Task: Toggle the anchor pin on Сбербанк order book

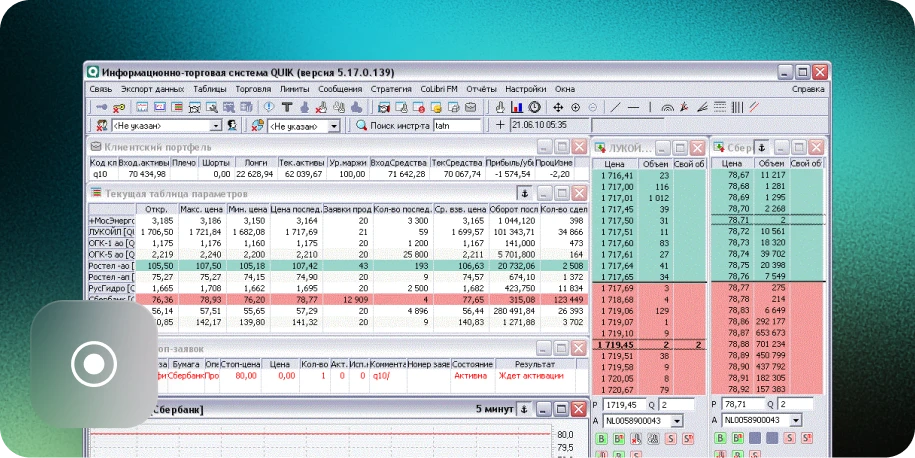Action: (760, 147)
